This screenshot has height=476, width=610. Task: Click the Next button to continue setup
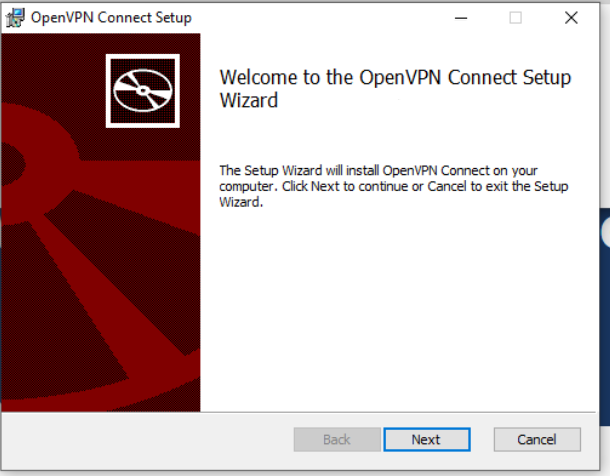427,439
